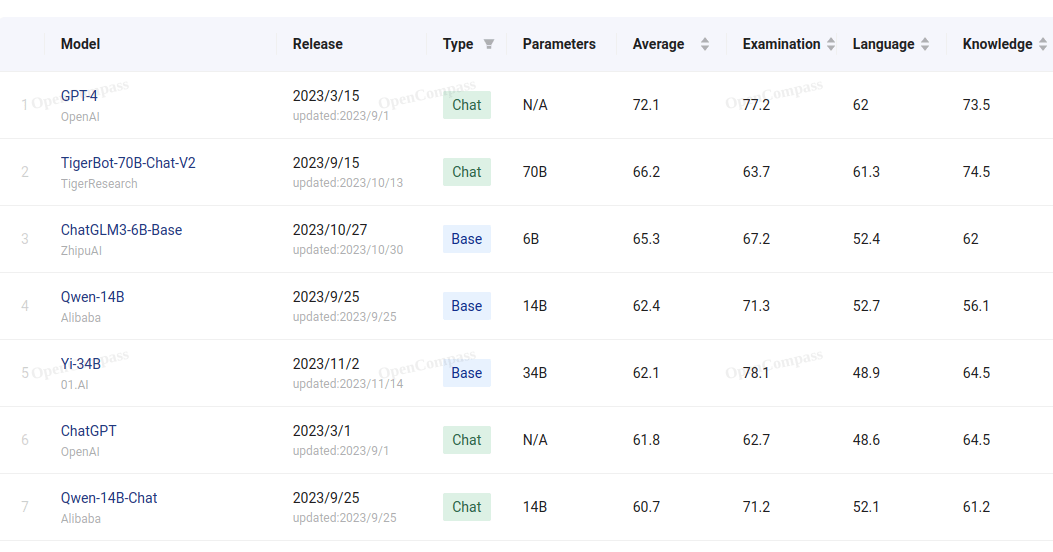Select the 52.7 language score of Qwen-14B
This screenshot has height=552, width=1053.
point(866,306)
